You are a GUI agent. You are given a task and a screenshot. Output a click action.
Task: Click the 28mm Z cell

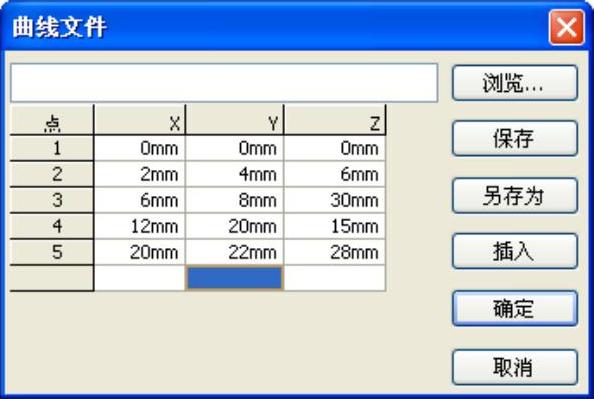pyautogui.click(x=335, y=252)
